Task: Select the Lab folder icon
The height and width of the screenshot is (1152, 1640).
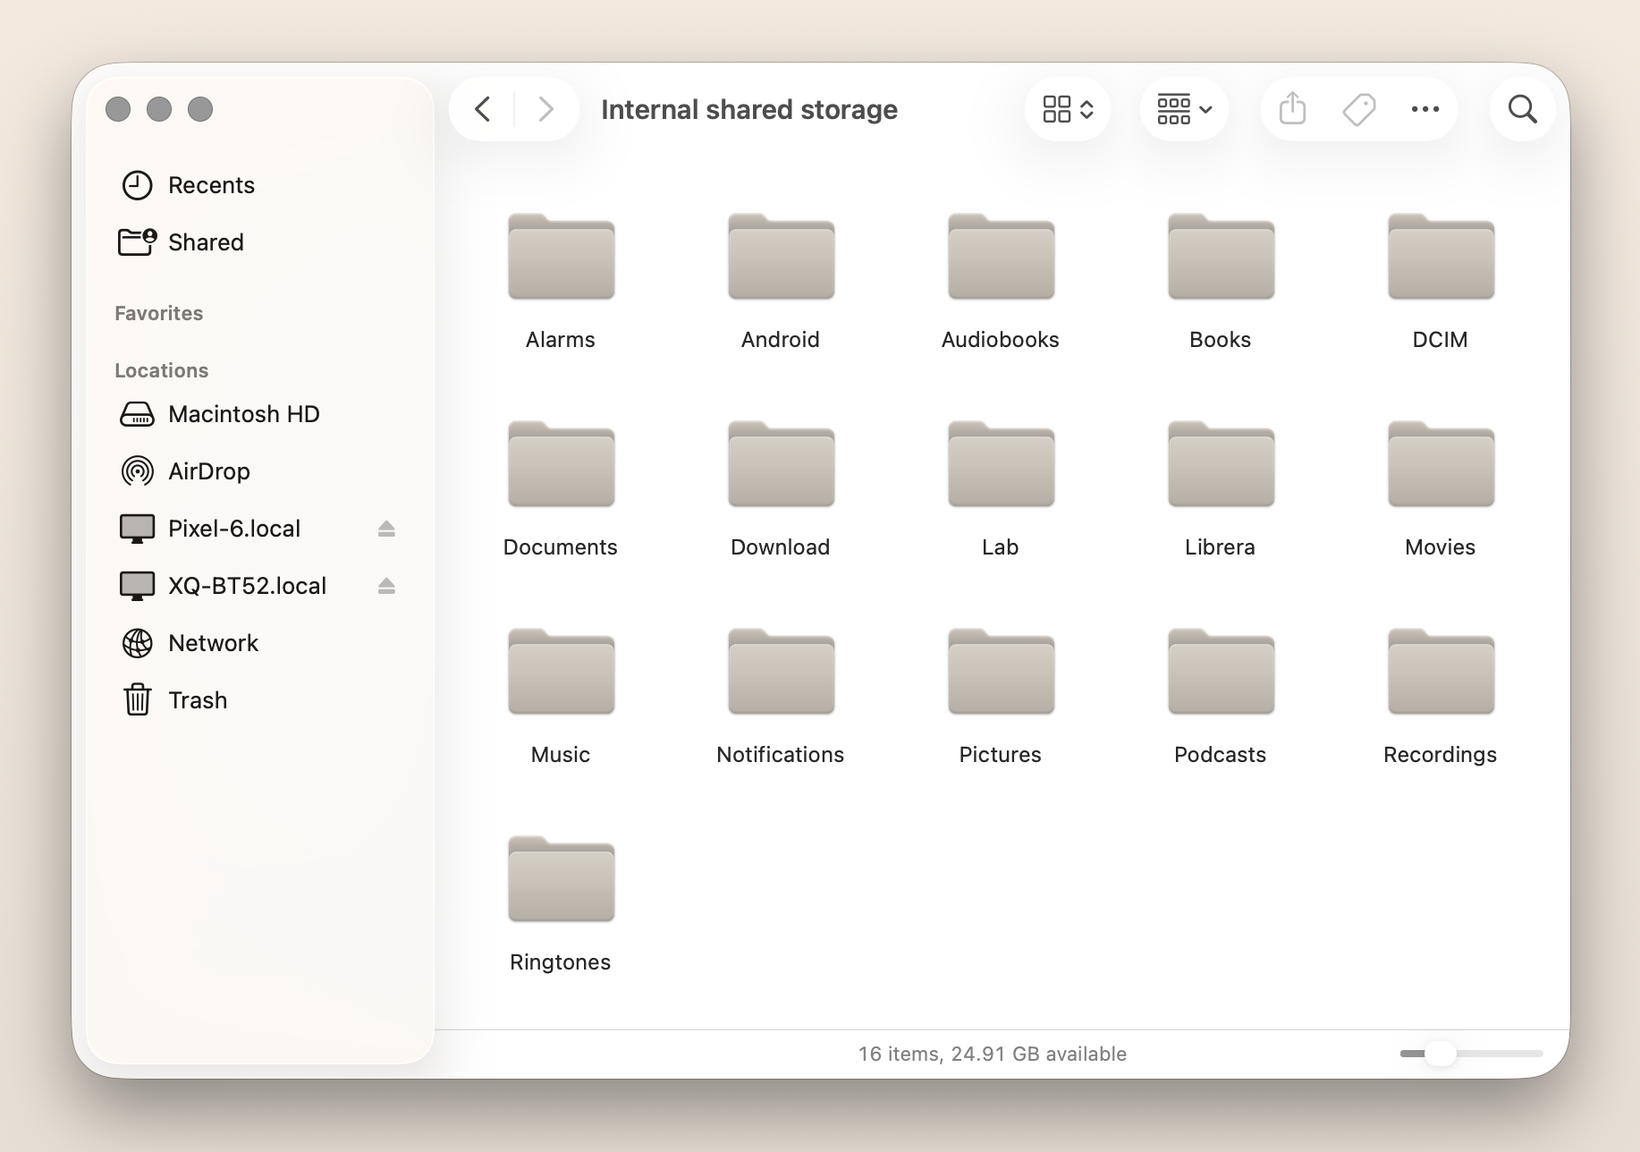Action: [x=1001, y=464]
